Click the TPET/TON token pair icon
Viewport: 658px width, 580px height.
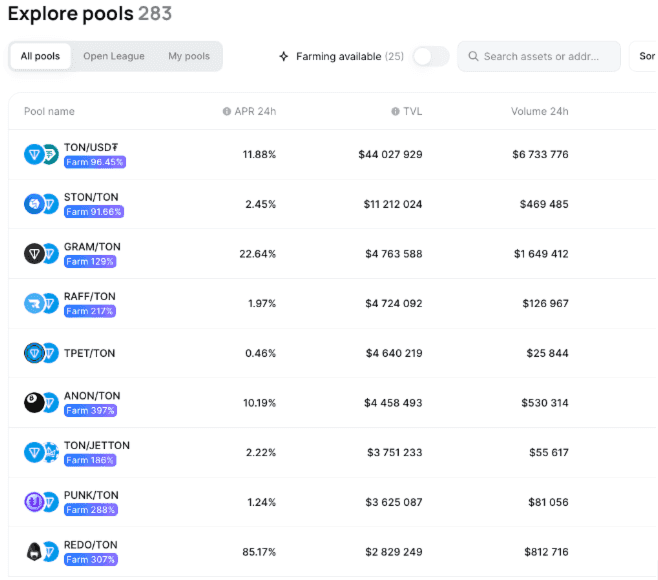coord(41,353)
